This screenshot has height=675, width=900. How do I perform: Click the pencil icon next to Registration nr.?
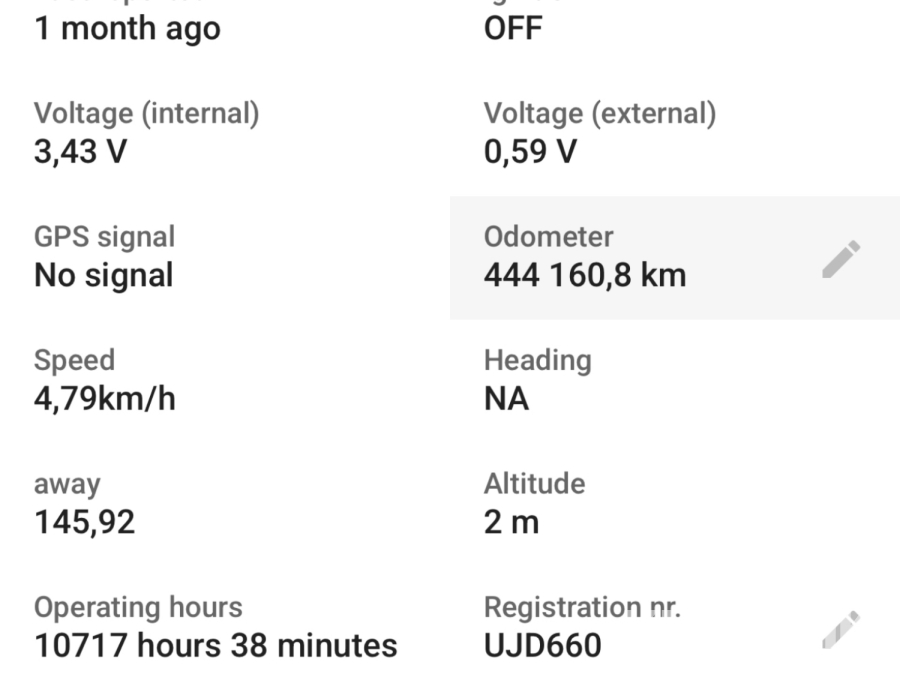point(841,628)
